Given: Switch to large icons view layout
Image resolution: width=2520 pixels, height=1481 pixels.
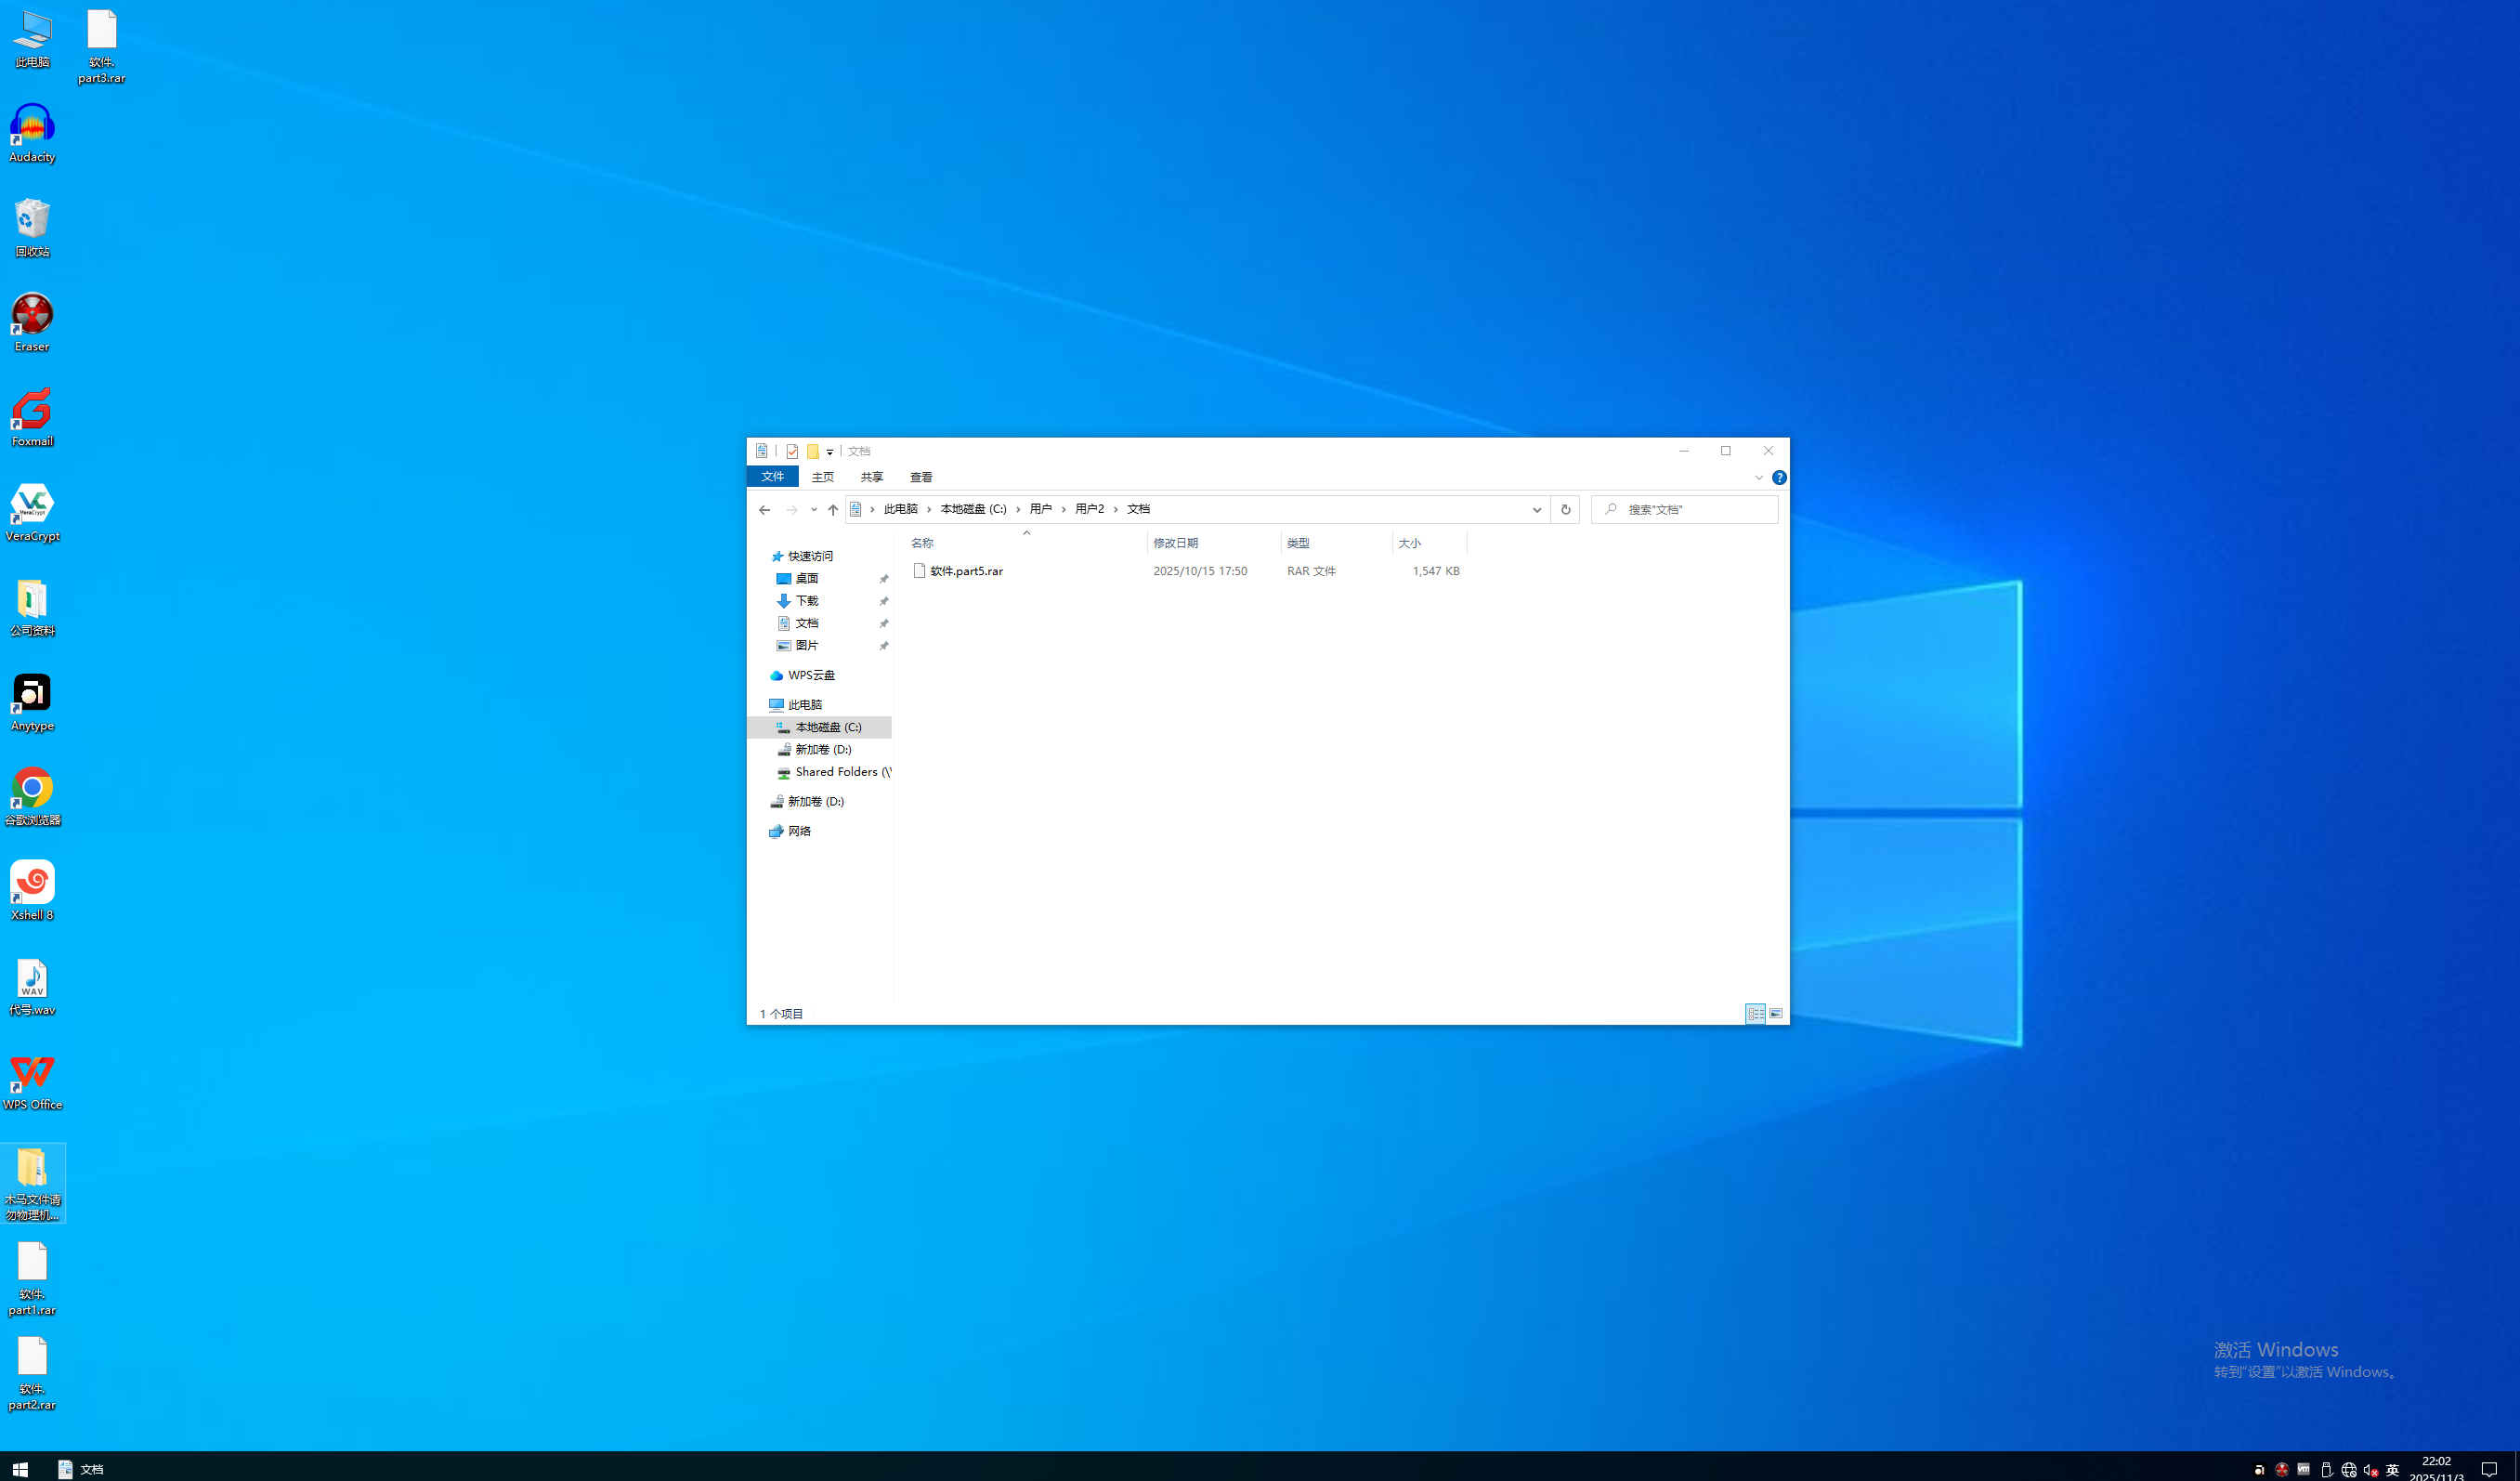Looking at the screenshot, I should [1776, 1014].
